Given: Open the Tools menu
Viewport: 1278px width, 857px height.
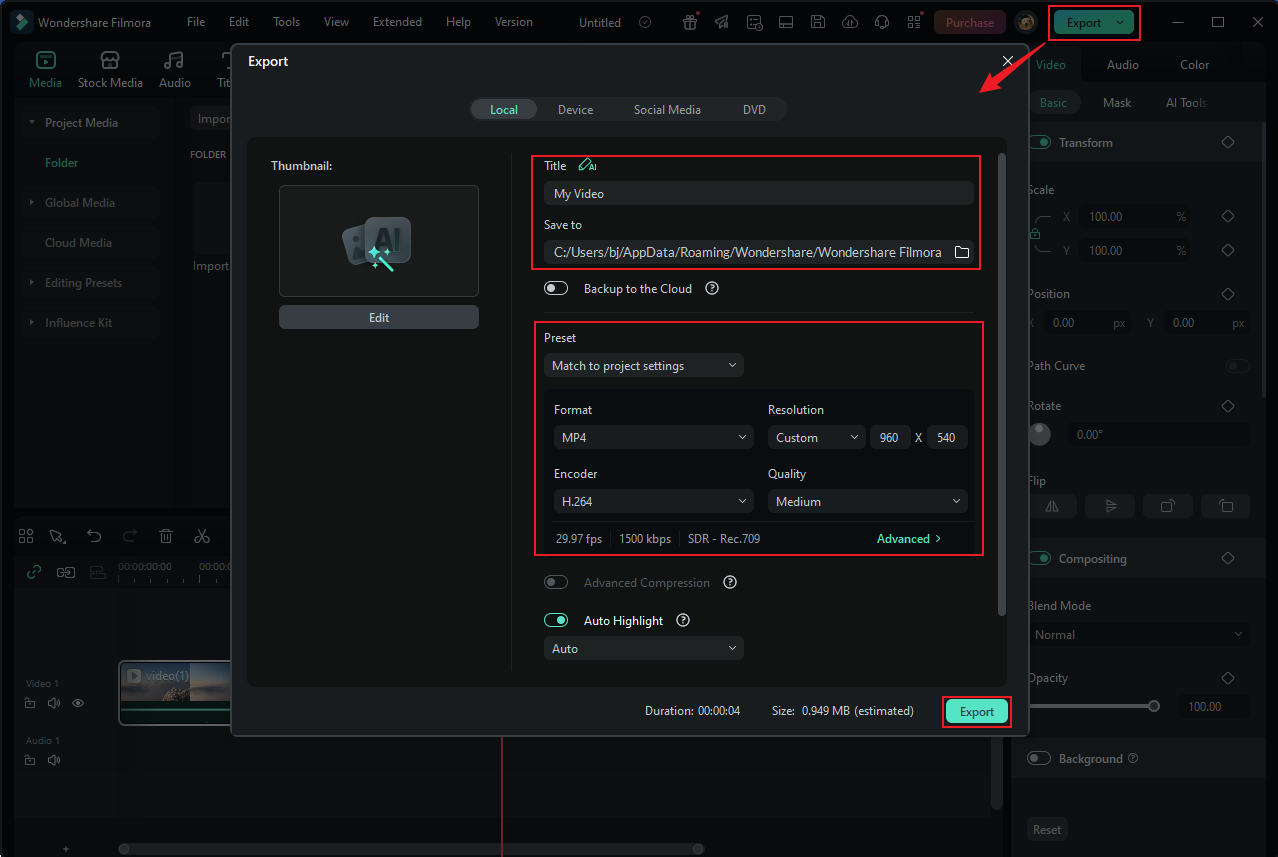Looking at the screenshot, I should (286, 21).
